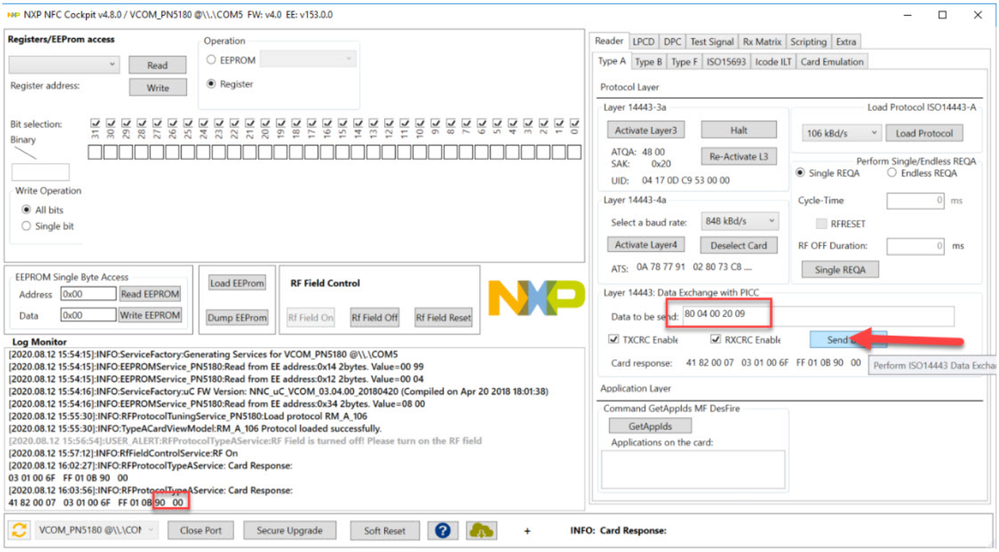
Task: Click the Re-Activate L3 button
Action: (x=739, y=156)
